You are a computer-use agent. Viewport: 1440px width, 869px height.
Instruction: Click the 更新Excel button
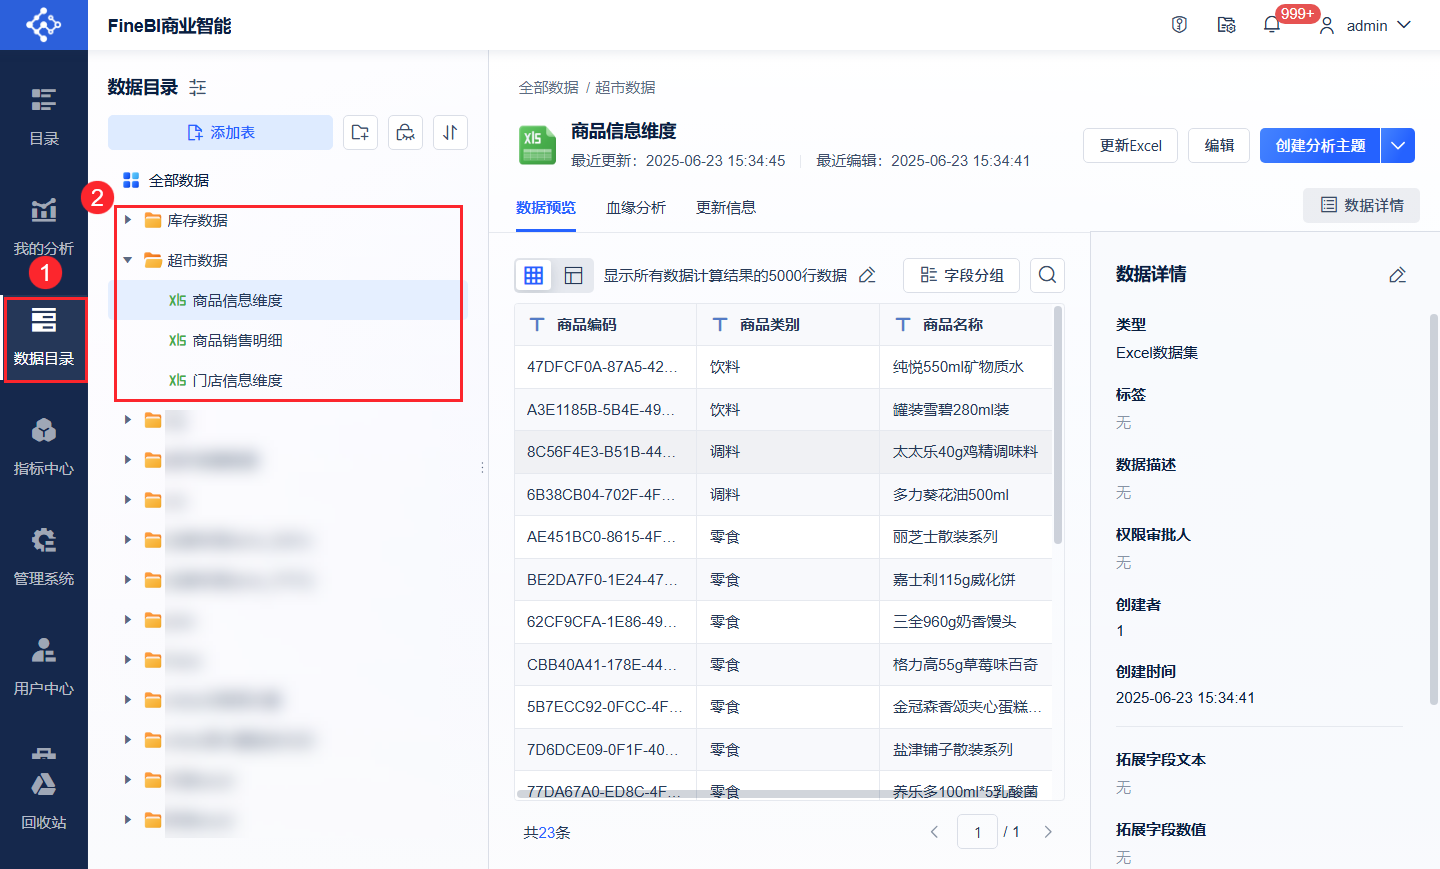(x=1130, y=145)
